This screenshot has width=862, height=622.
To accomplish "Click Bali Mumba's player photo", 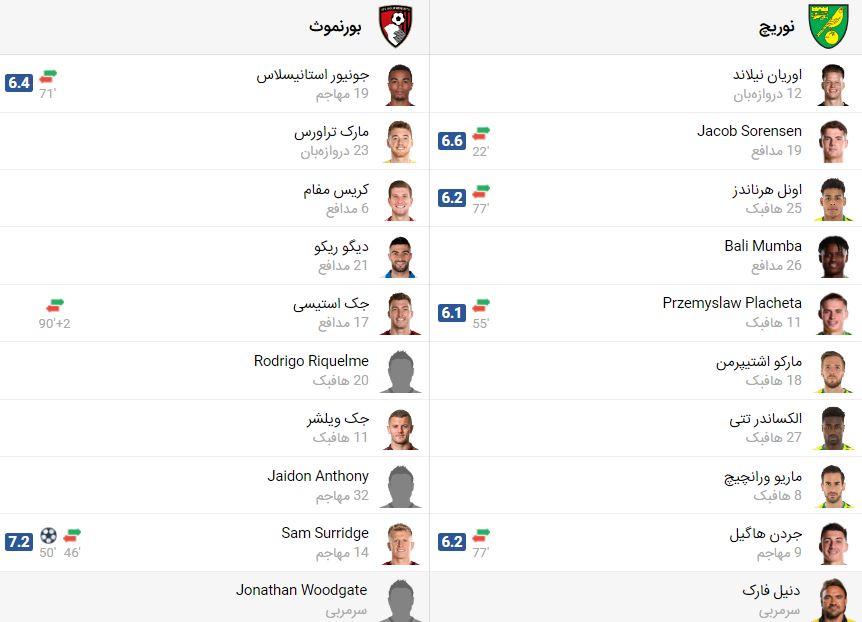I will 833,256.
